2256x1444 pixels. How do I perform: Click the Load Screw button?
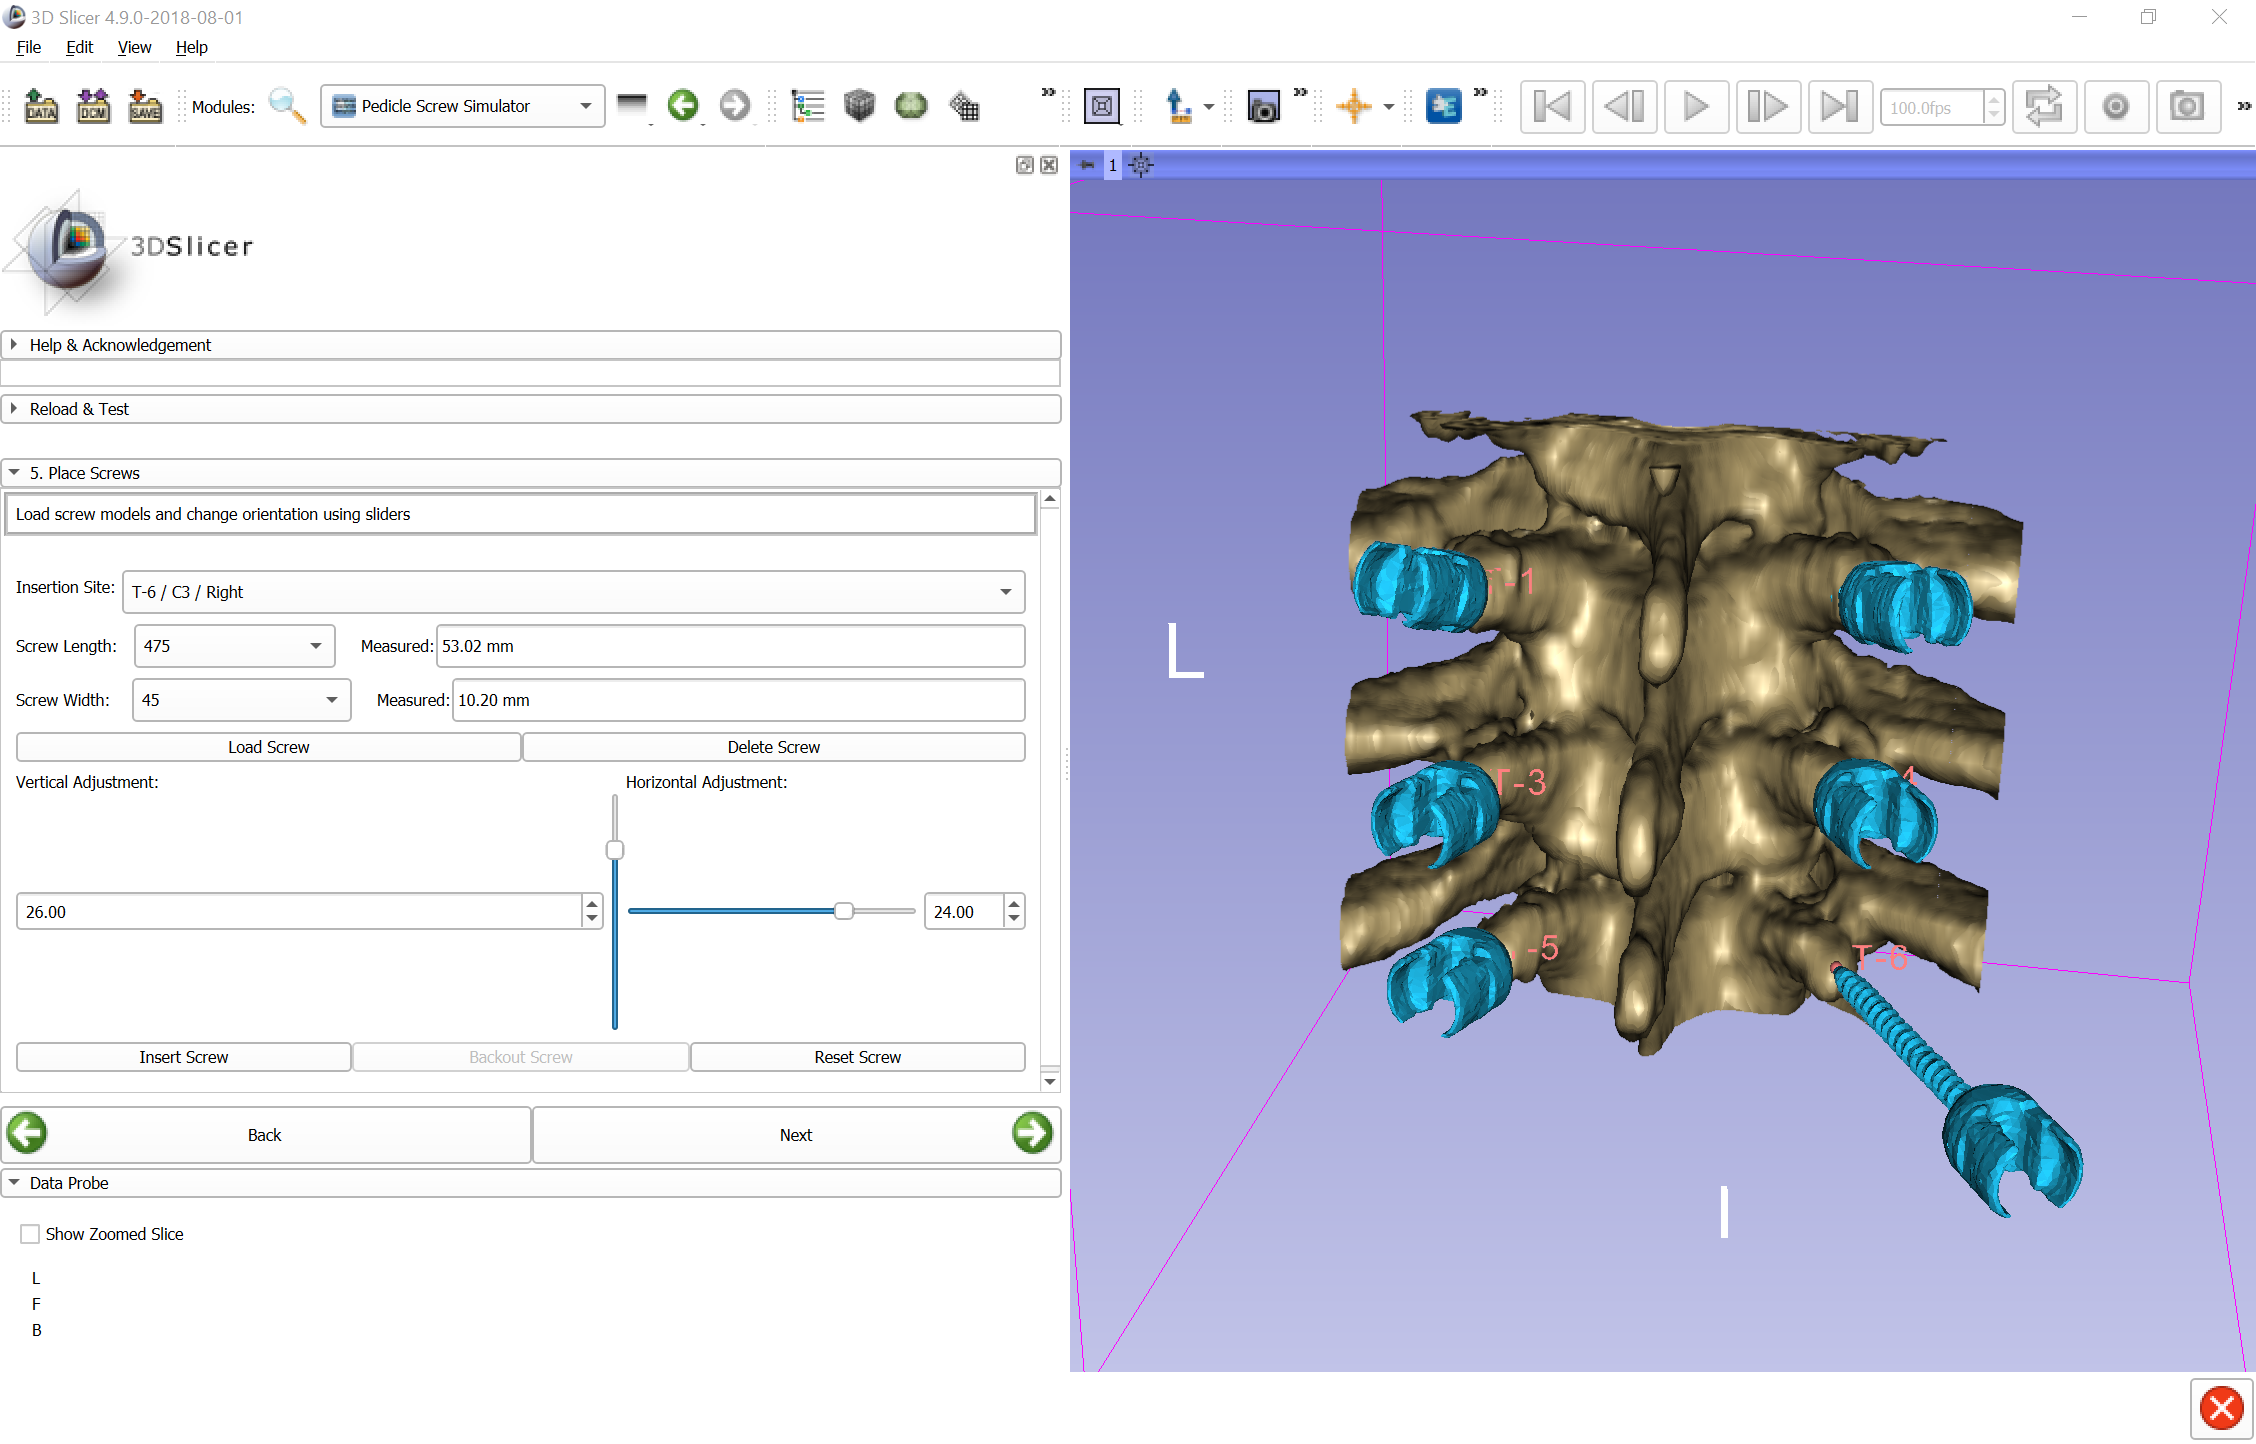coord(268,747)
